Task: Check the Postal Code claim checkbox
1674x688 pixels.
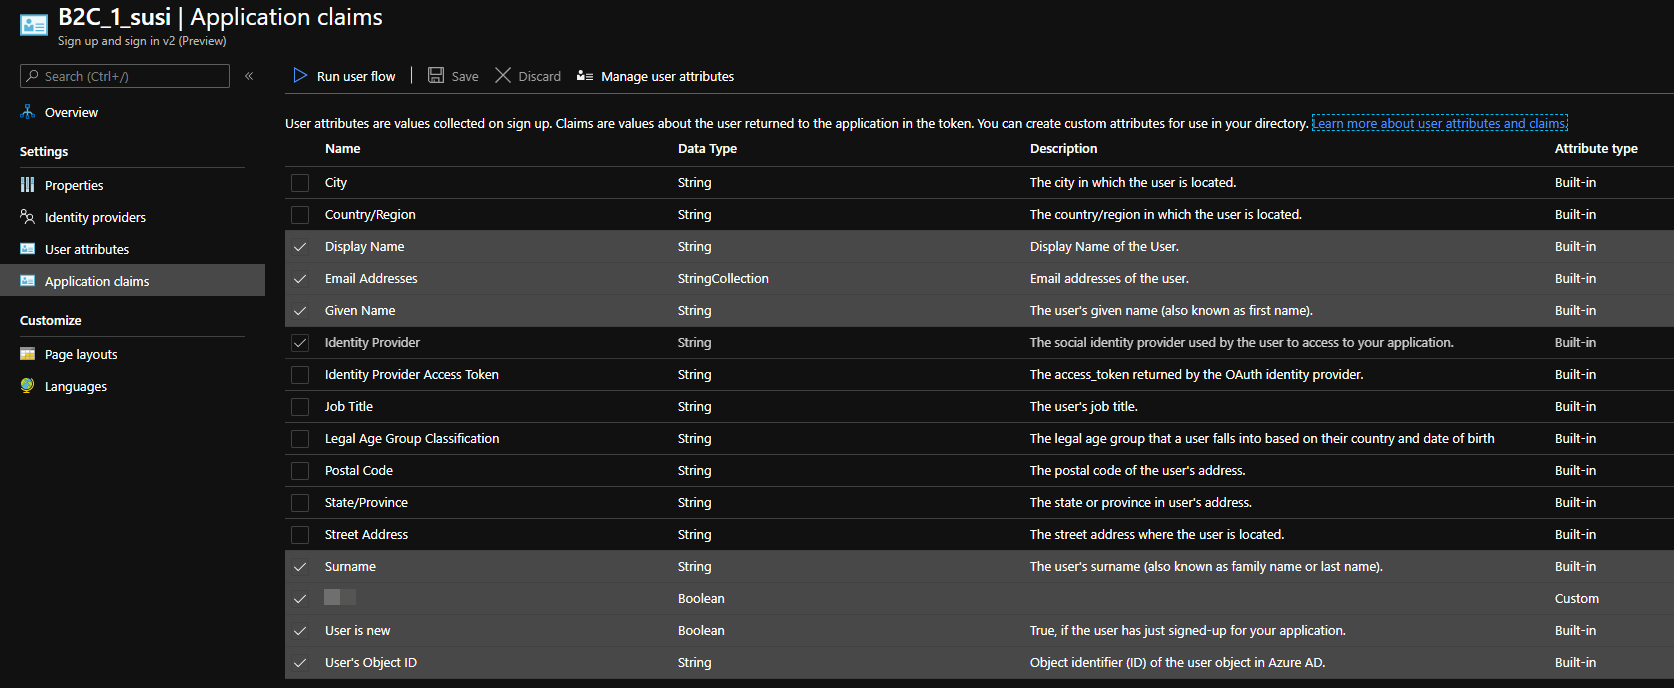Action: [x=300, y=471]
